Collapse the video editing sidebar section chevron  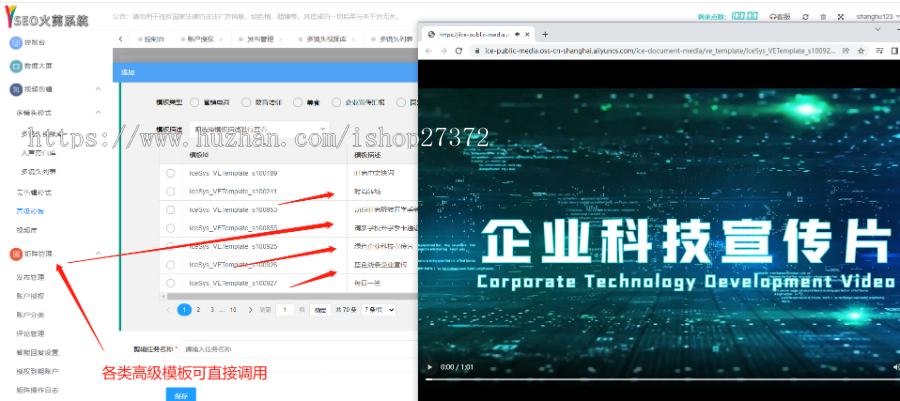98,89
